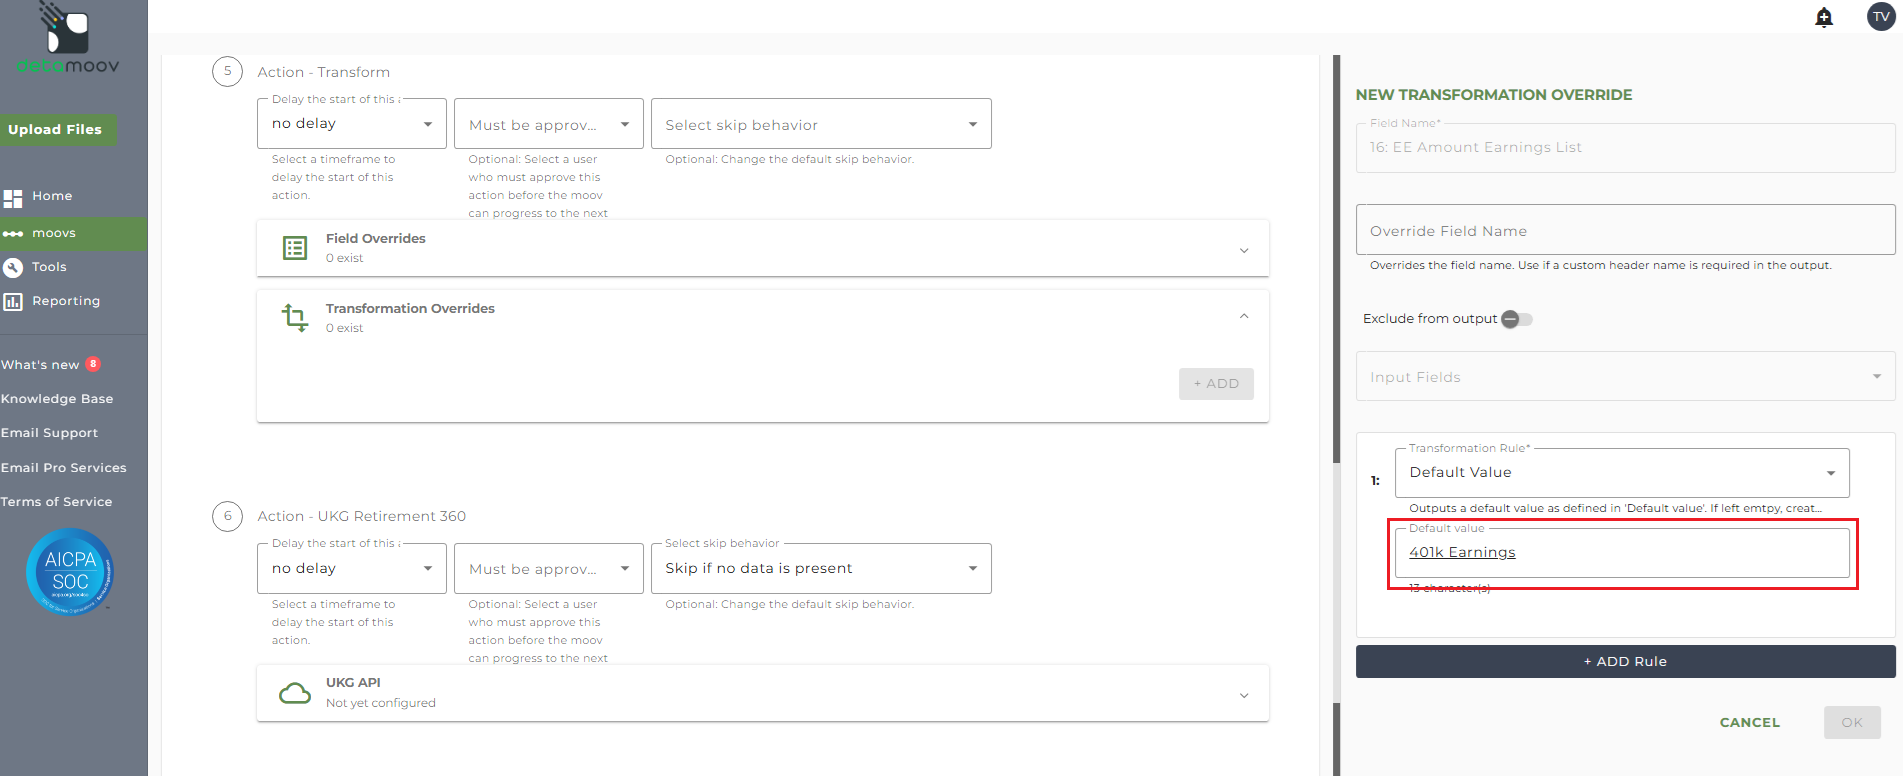
Task: Click the + ADD Rule button
Action: [x=1625, y=662]
